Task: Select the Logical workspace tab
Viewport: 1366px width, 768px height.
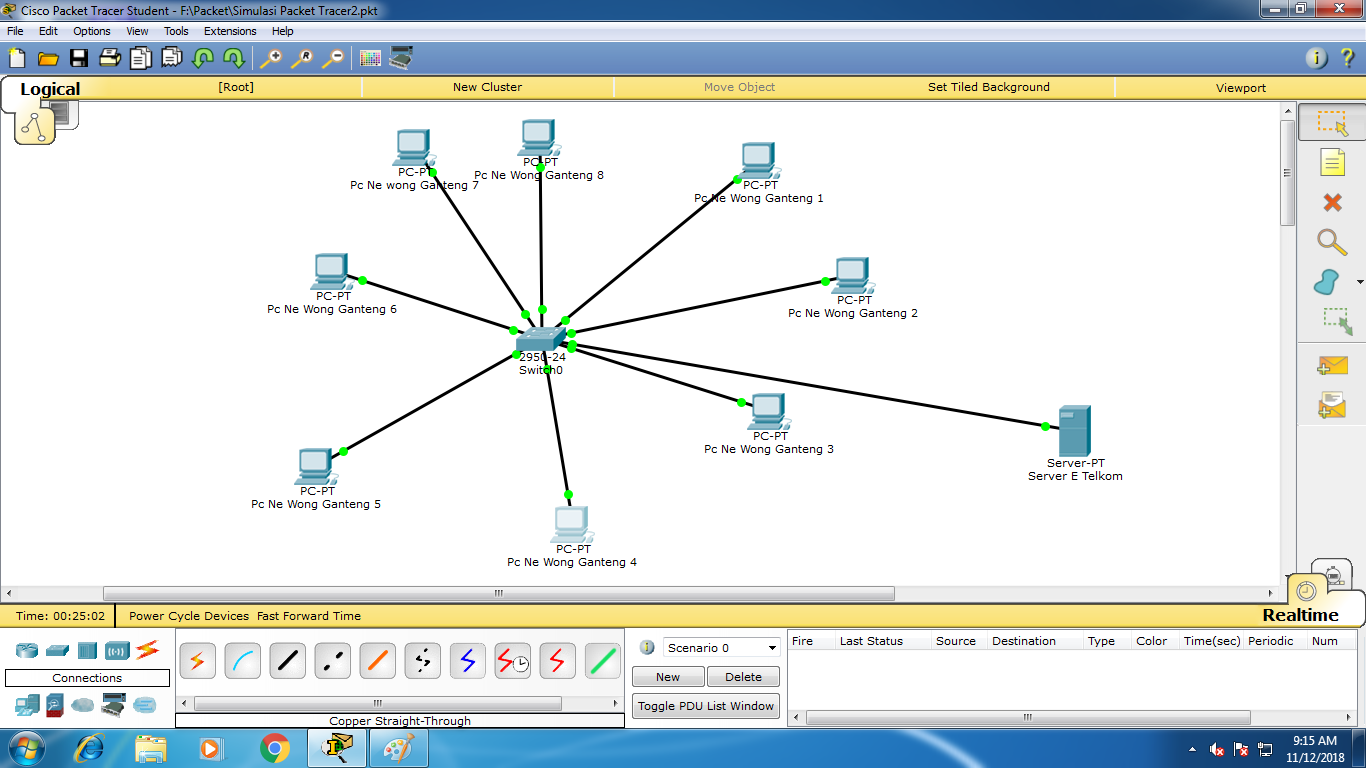Action: (50, 89)
